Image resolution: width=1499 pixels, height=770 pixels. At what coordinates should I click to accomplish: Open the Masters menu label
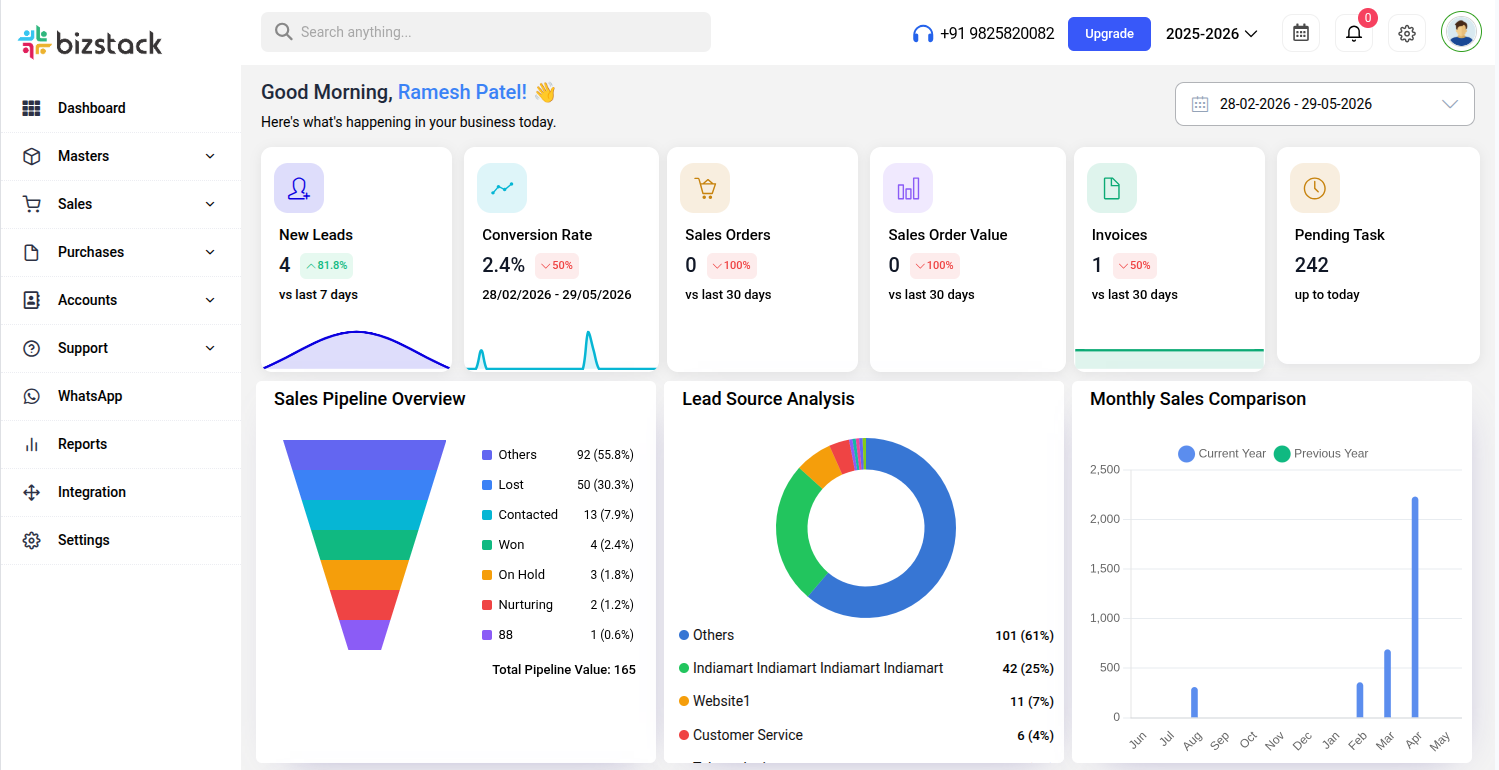pyautogui.click(x=83, y=156)
